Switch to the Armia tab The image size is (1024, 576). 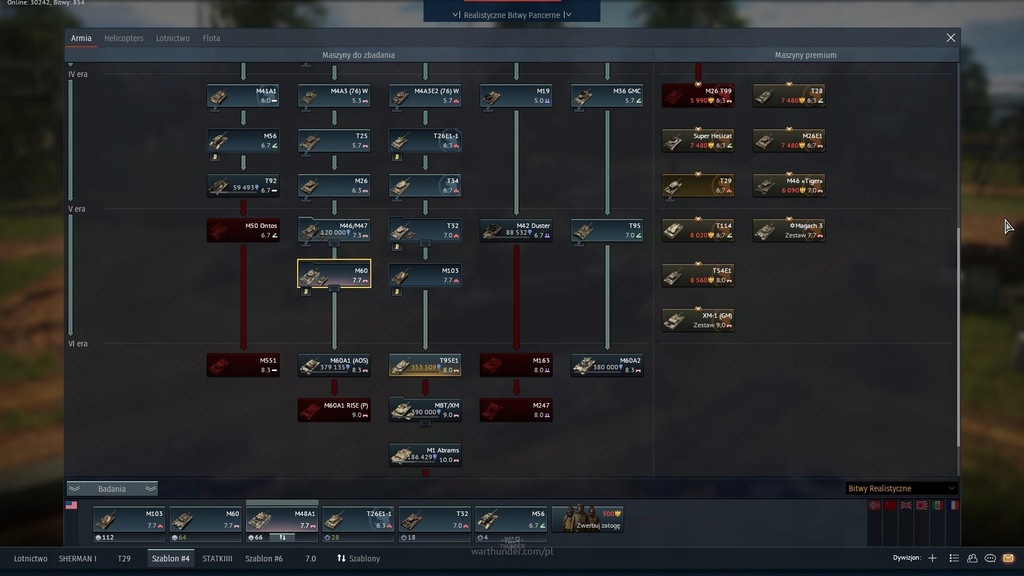tap(81, 38)
